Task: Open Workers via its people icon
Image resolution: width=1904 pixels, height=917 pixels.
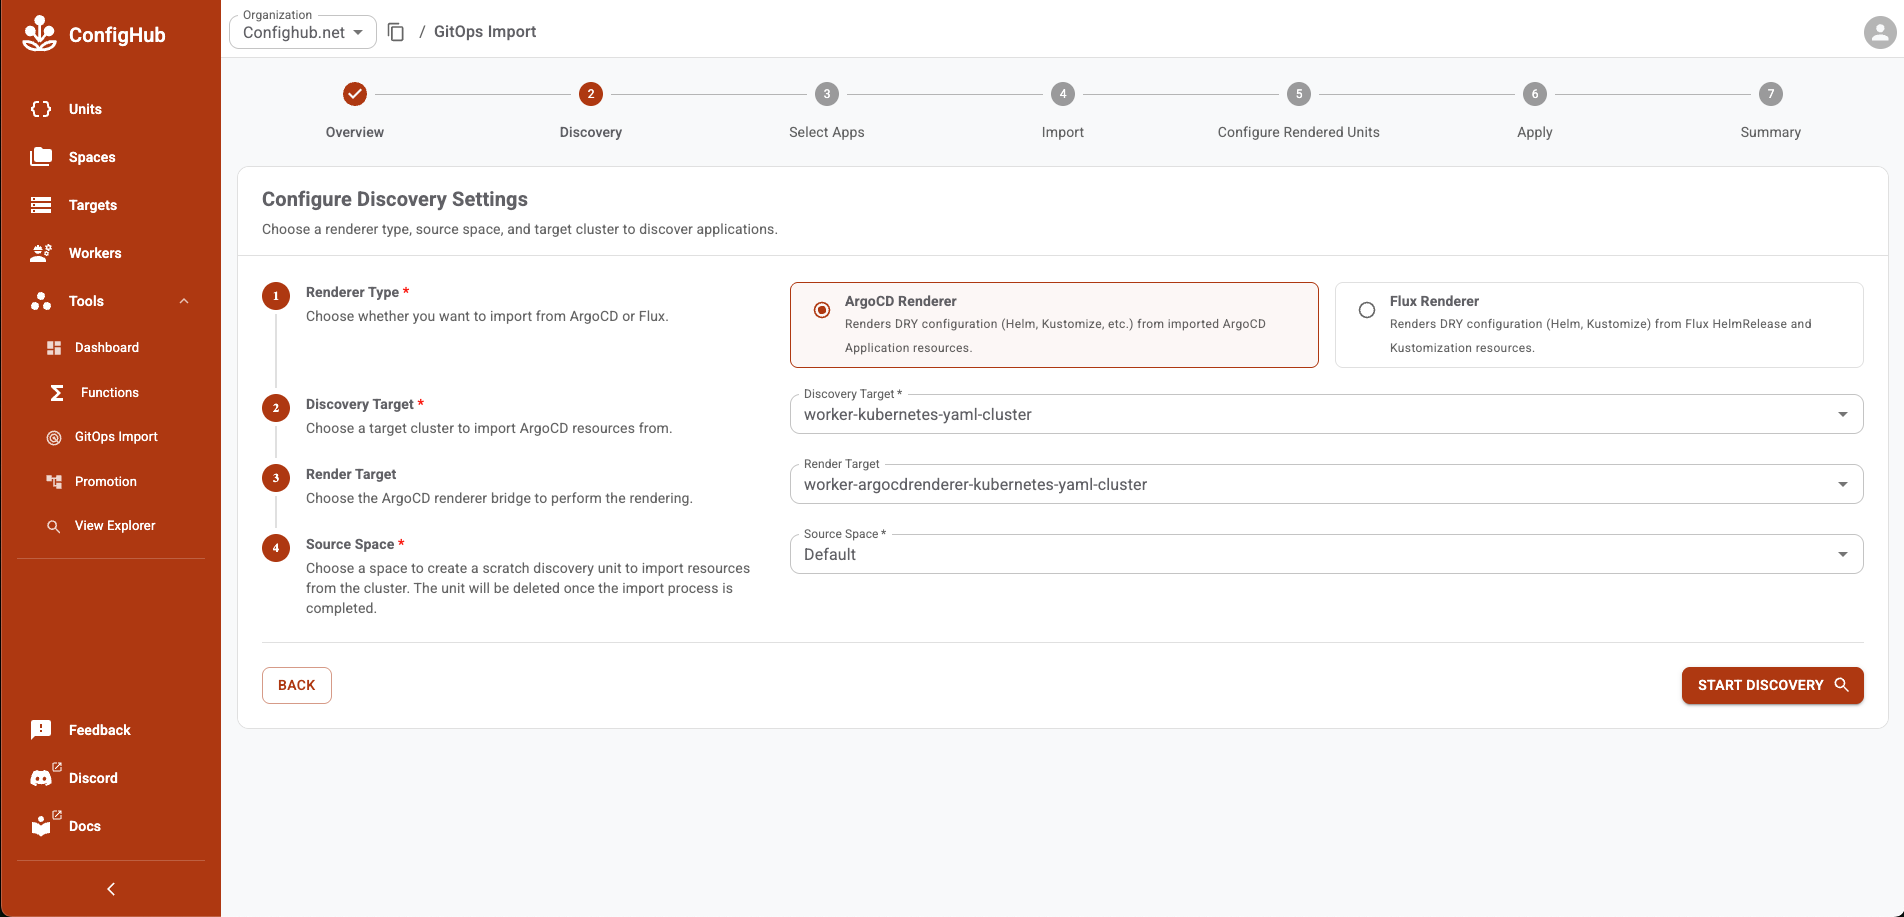Action: (41, 253)
